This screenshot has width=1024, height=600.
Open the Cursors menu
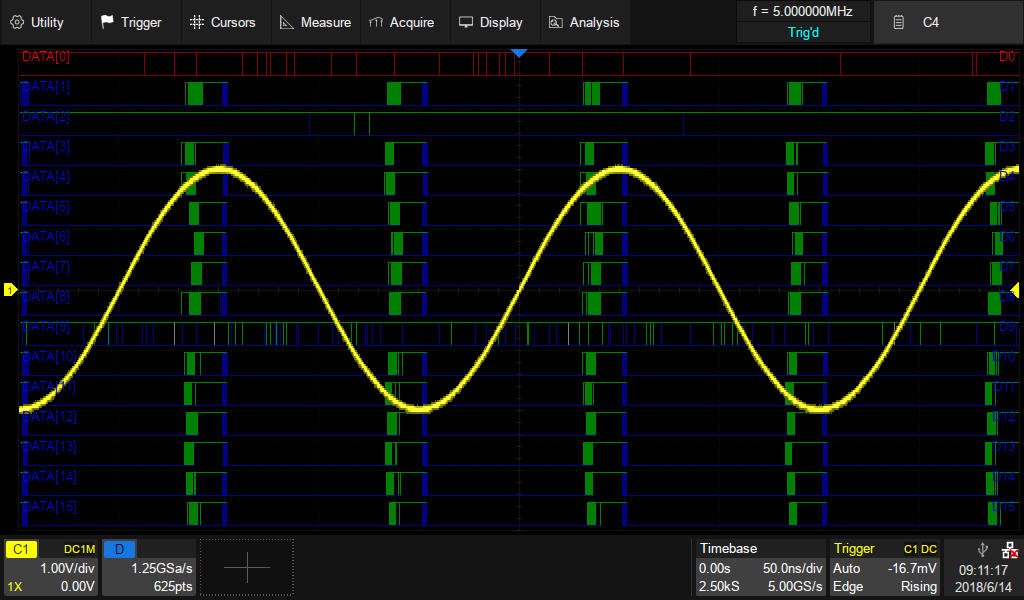point(222,22)
